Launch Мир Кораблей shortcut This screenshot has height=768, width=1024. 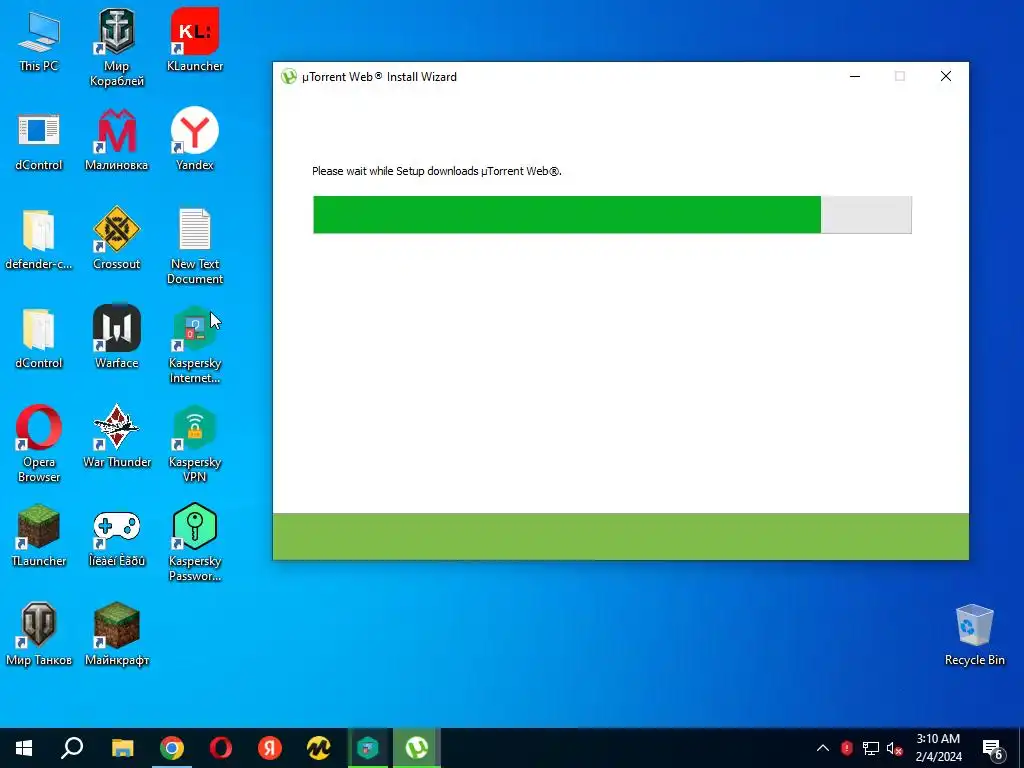pyautogui.click(x=116, y=47)
